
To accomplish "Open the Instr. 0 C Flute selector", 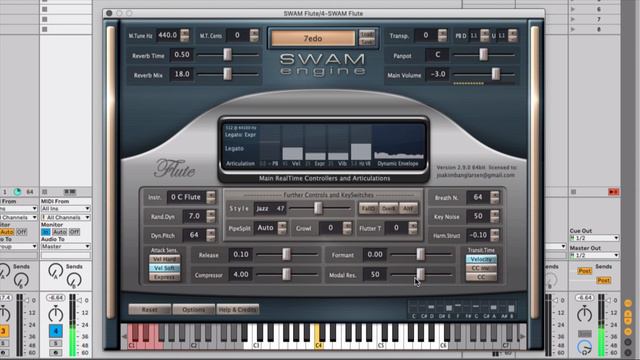I will 191,198.
